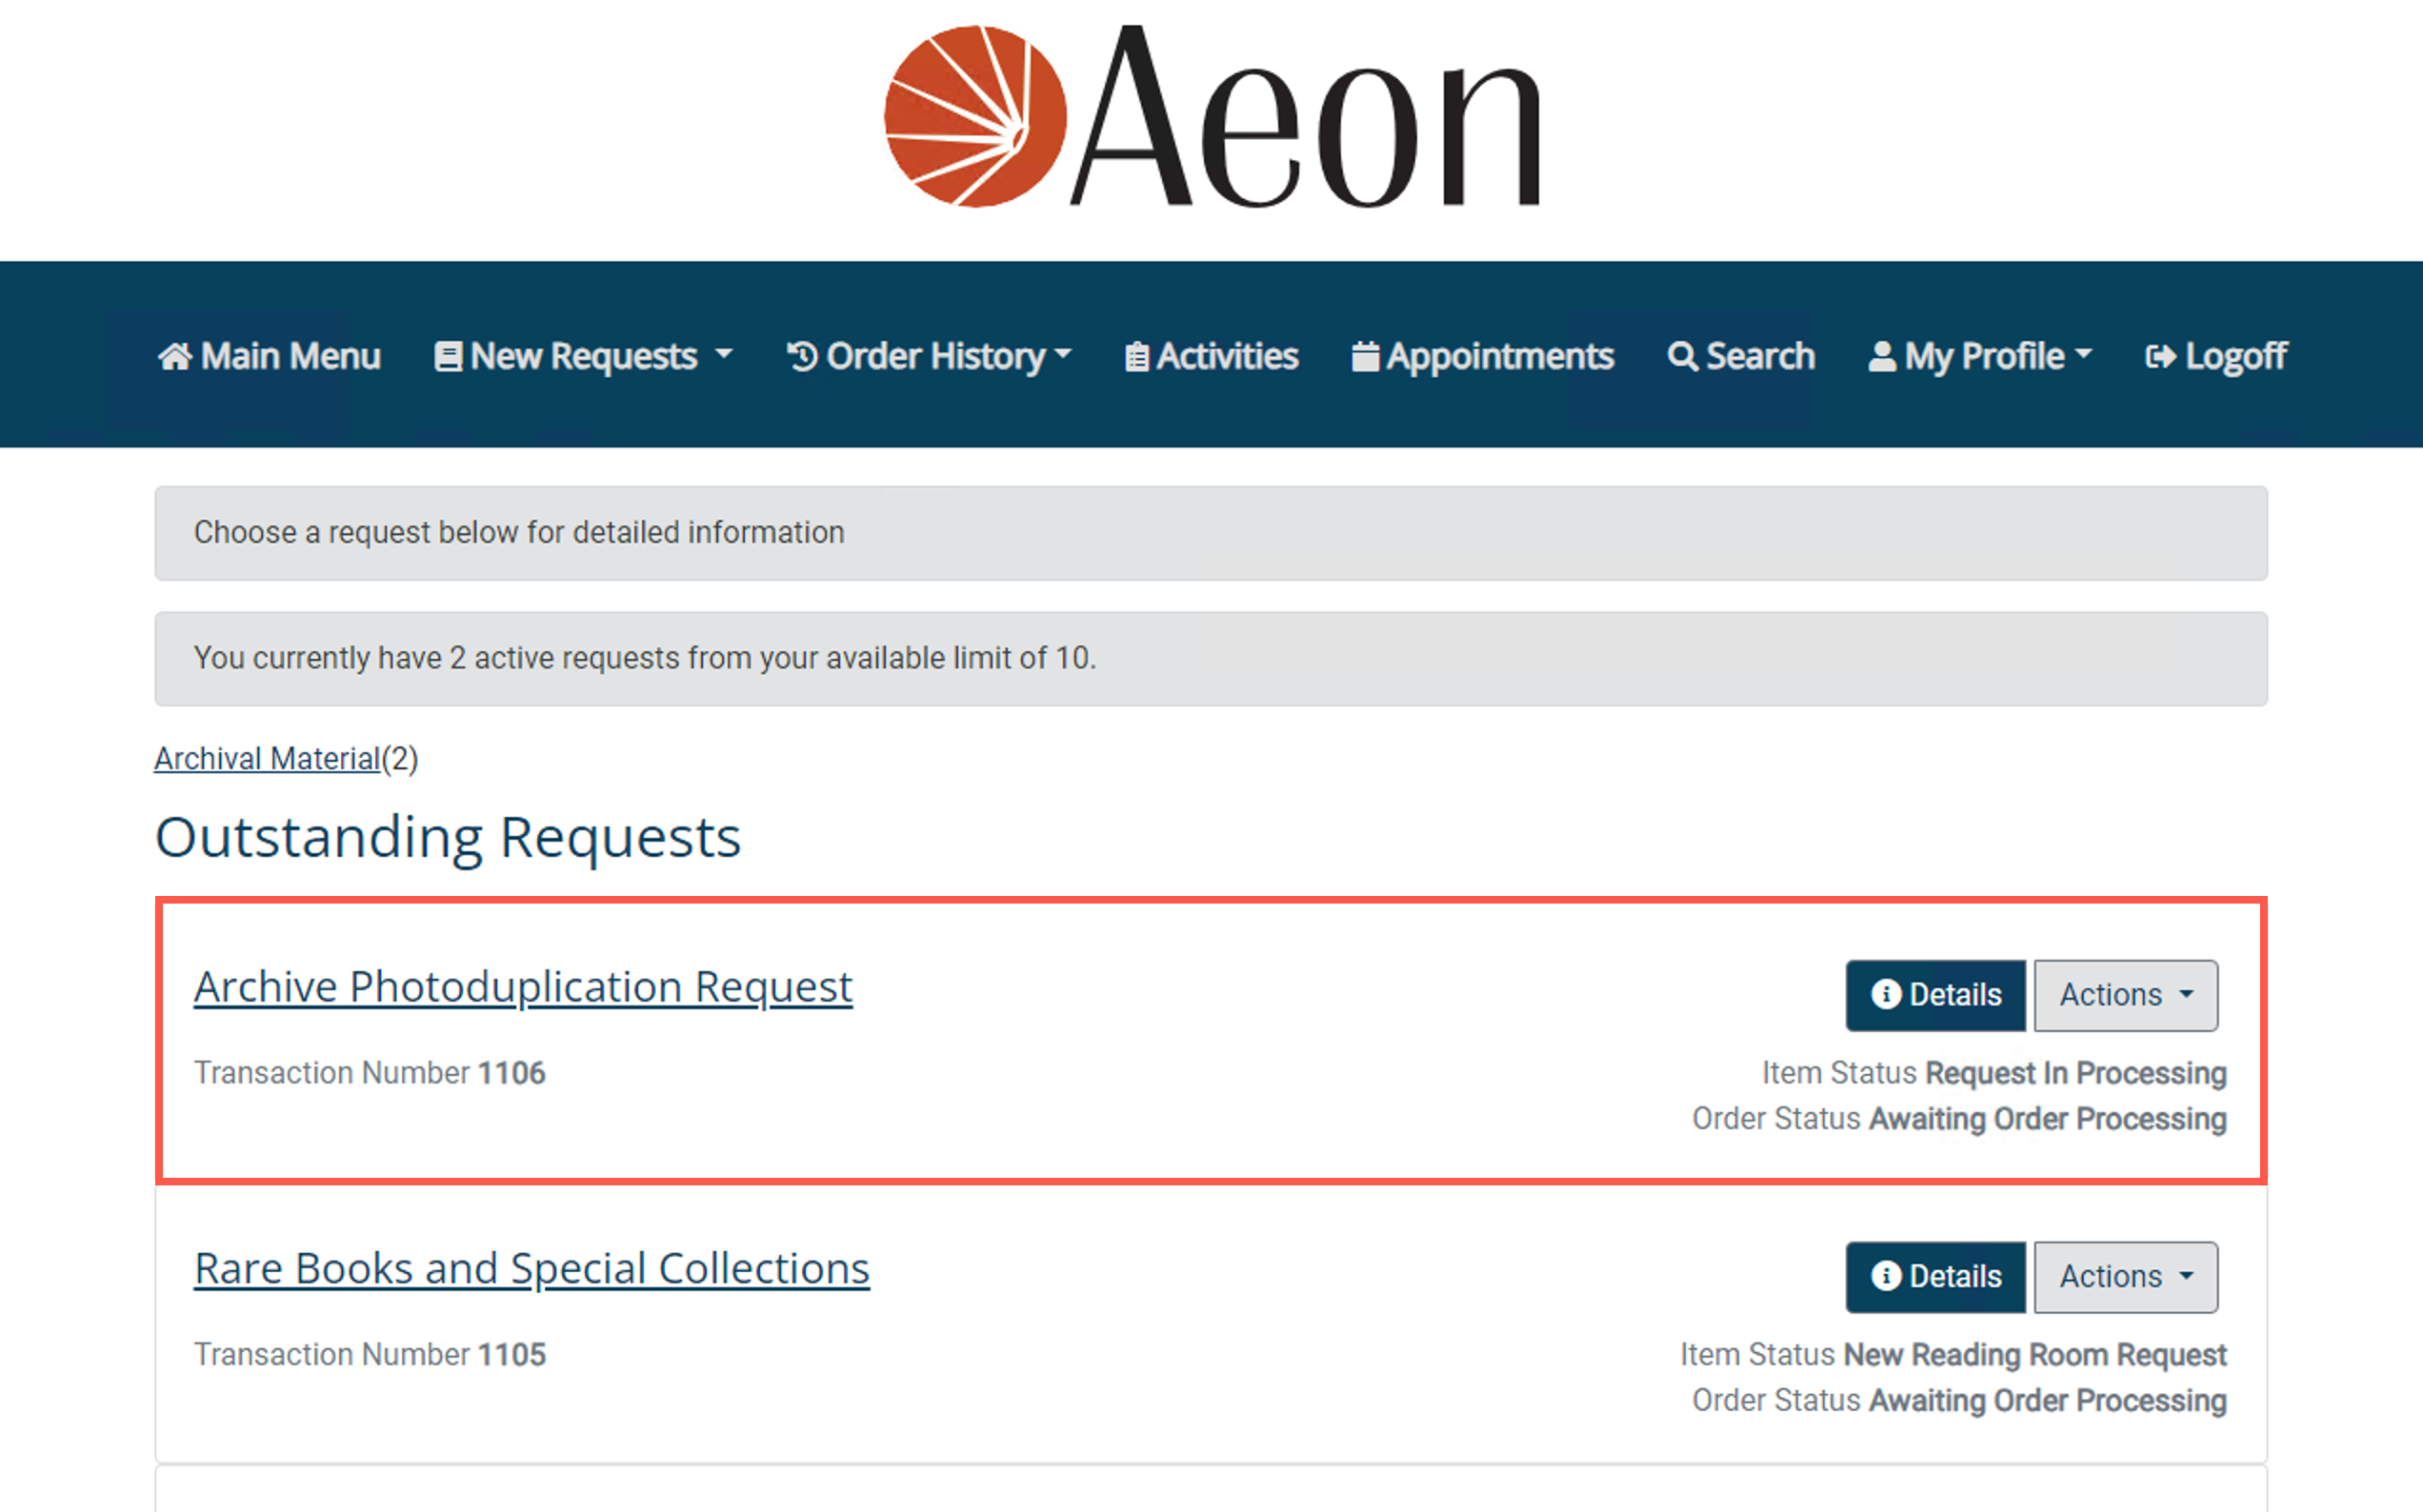The height and width of the screenshot is (1512, 2423).
Task: Click the Order History clock icon
Action: [802, 356]
